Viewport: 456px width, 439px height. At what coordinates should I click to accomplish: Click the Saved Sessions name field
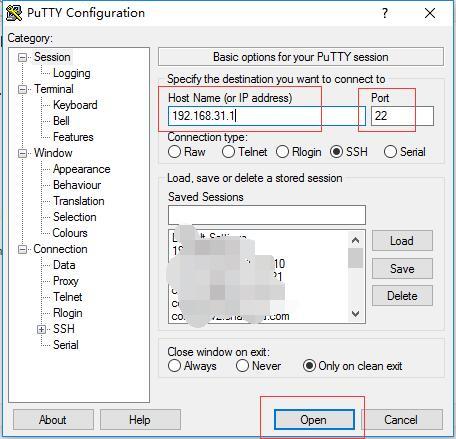click(x=267, y=215)
